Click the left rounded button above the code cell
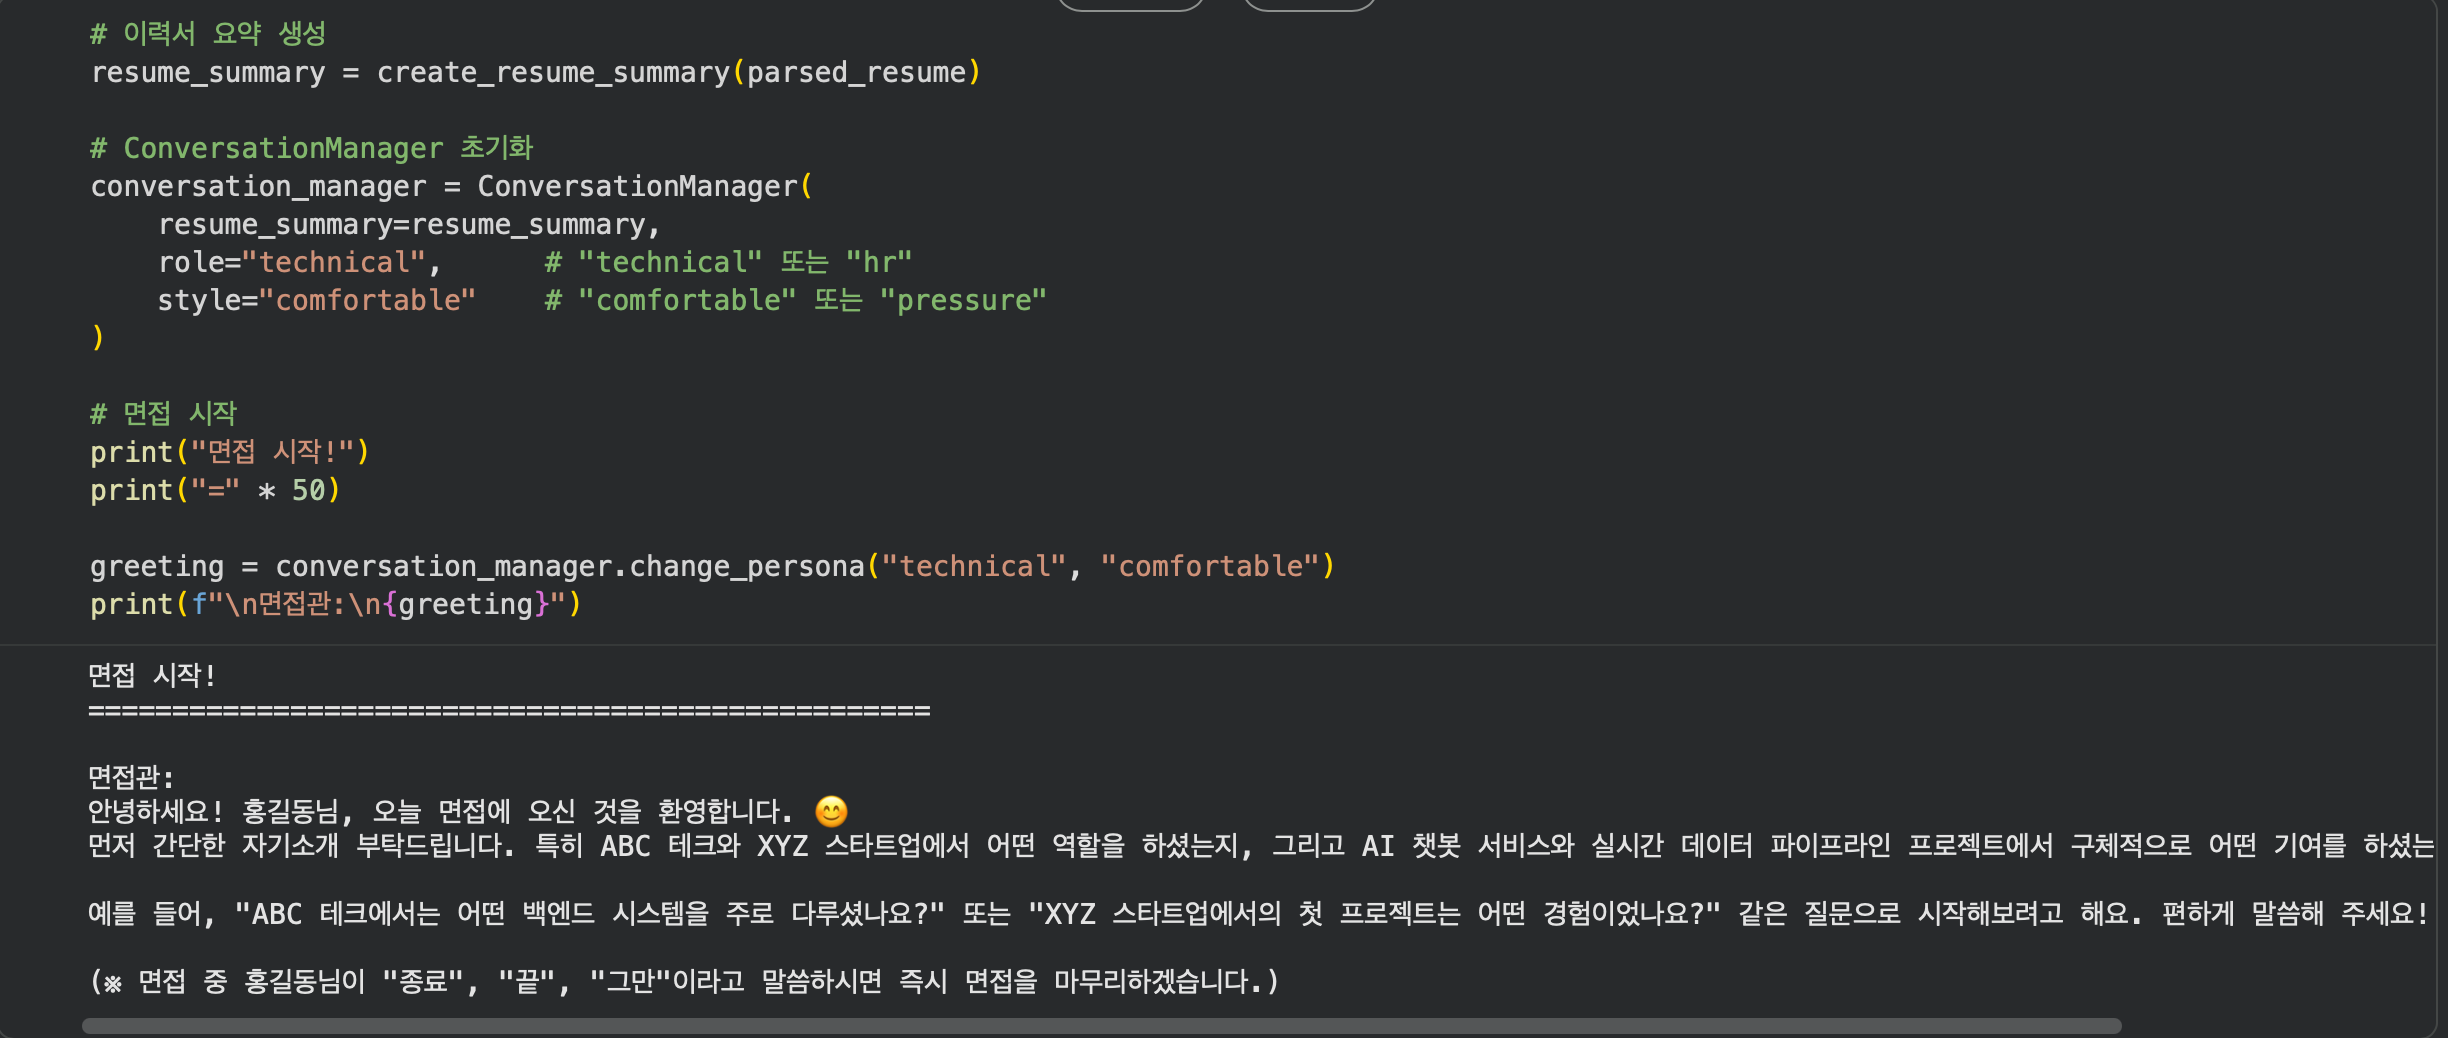 click(x=1131, y=4)
